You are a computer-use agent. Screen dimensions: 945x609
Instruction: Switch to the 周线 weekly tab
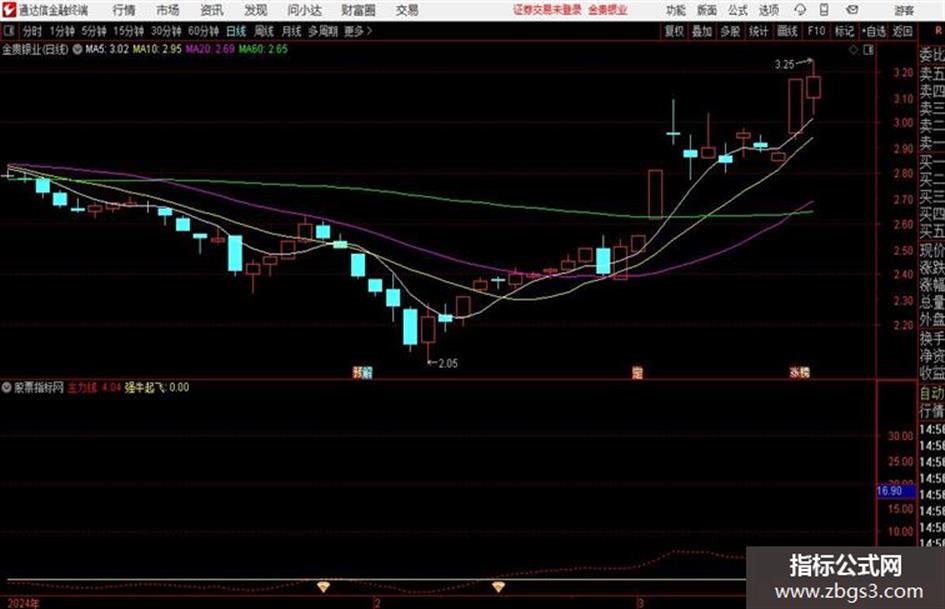coord(264,31)
